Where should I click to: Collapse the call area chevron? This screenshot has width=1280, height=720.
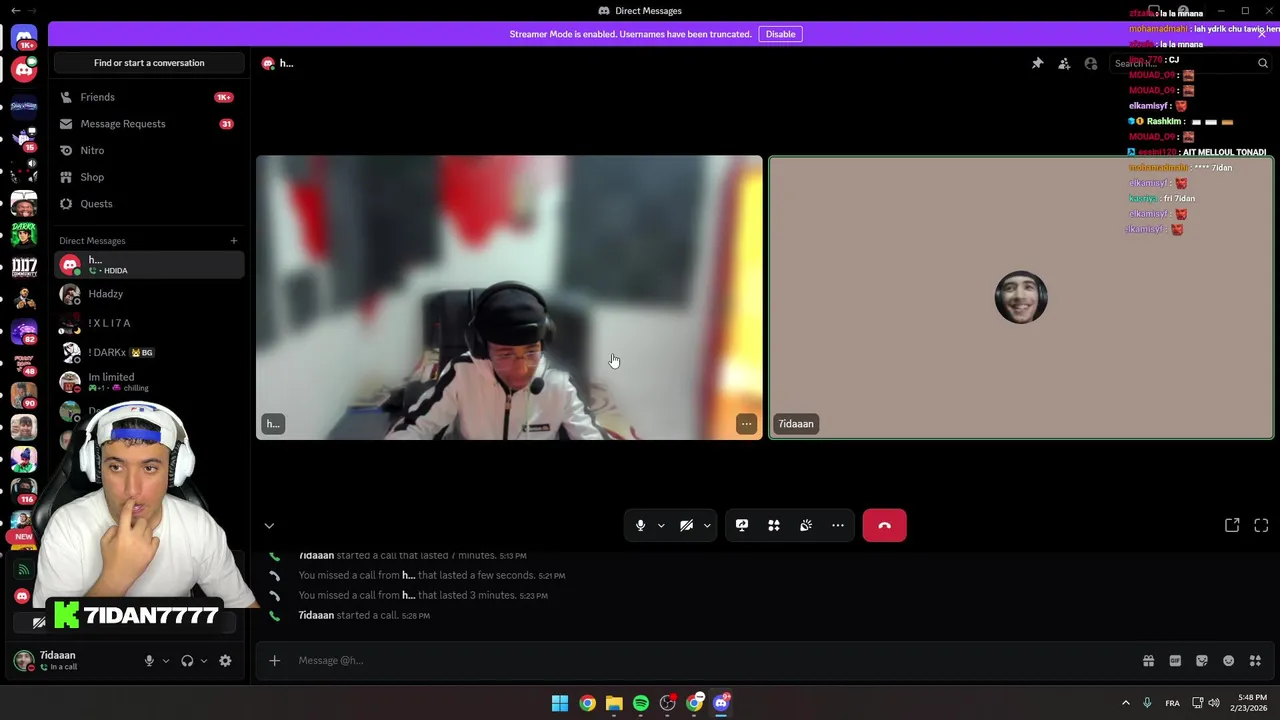269,525
